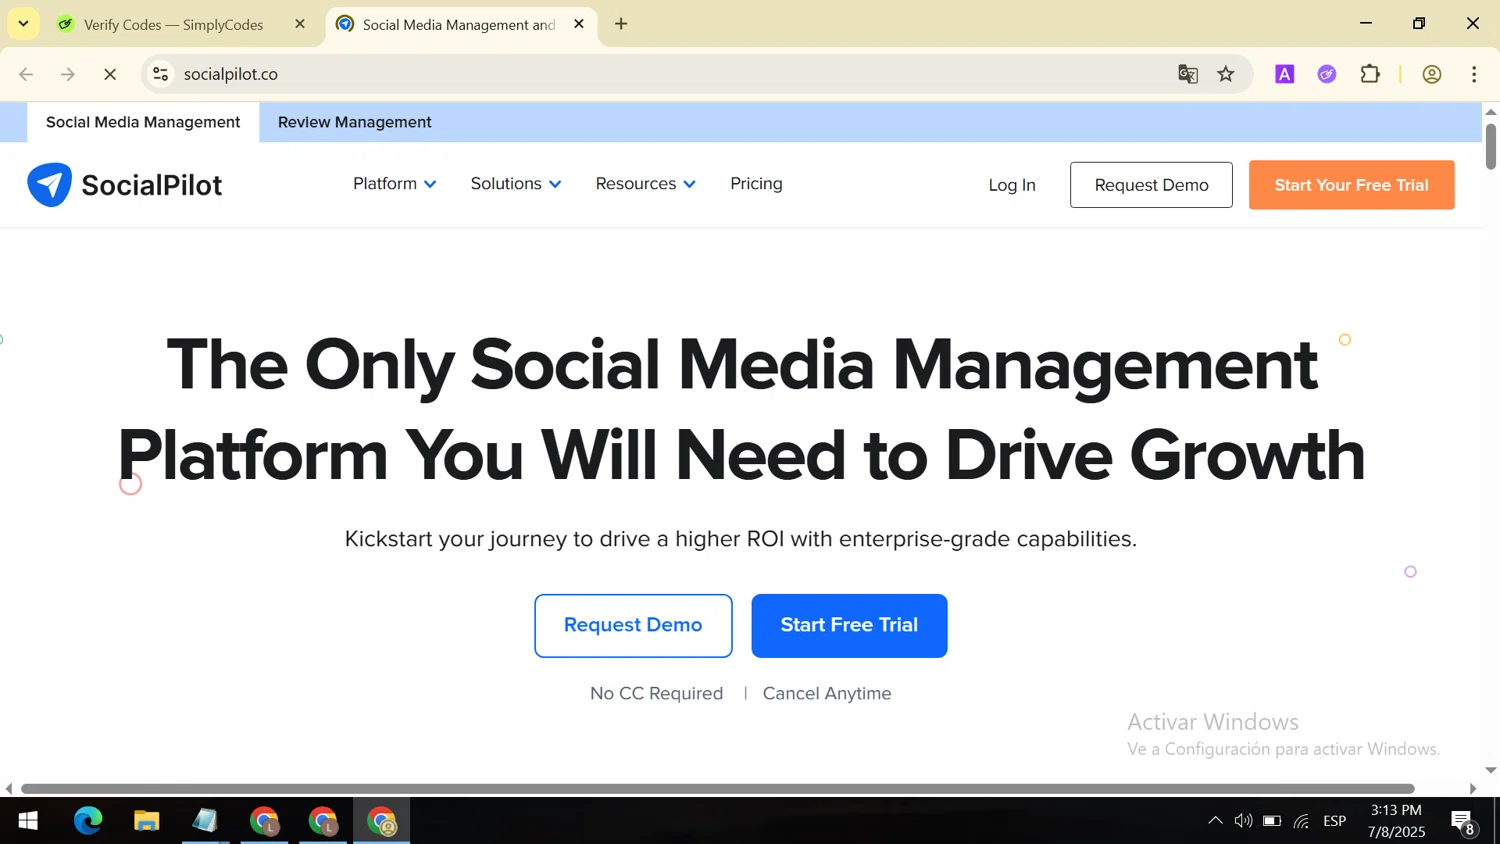Open the volume control in the tray
Viewport: 1500px width, 844px height.
1243,821
